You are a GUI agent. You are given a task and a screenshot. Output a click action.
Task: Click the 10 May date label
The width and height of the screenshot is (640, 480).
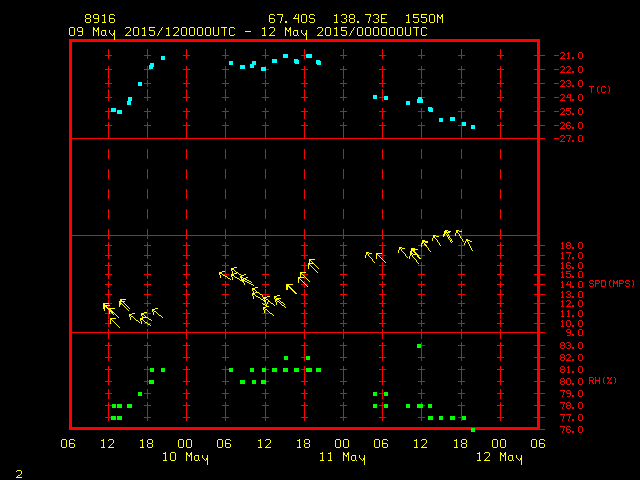(186, 457)
